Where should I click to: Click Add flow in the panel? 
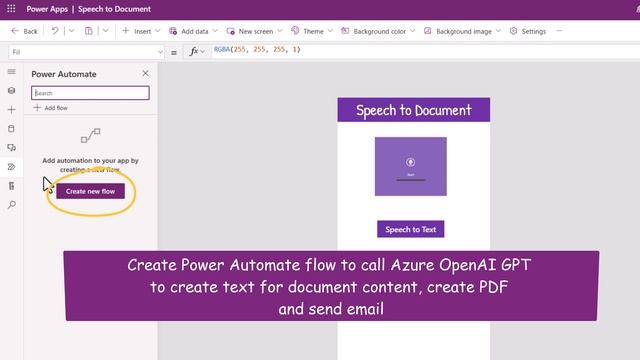(x=51, y=108)
